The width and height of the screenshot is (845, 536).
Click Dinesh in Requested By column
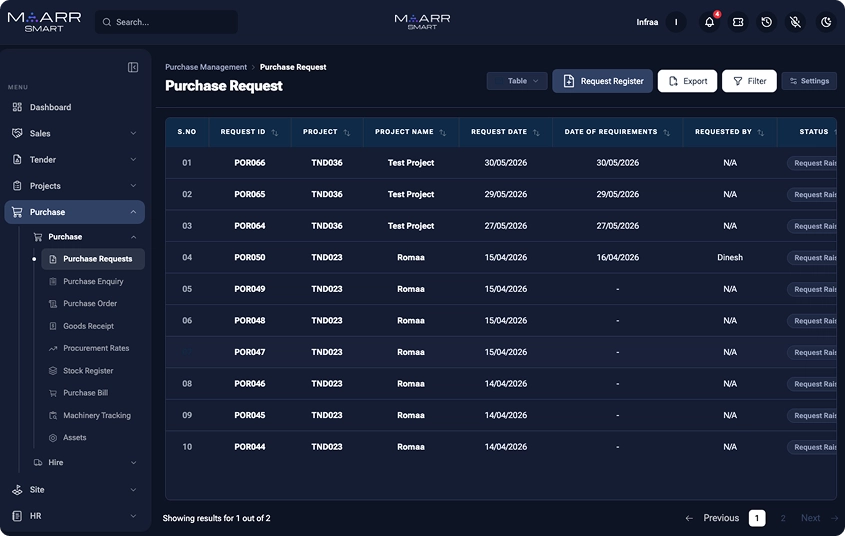730,257
